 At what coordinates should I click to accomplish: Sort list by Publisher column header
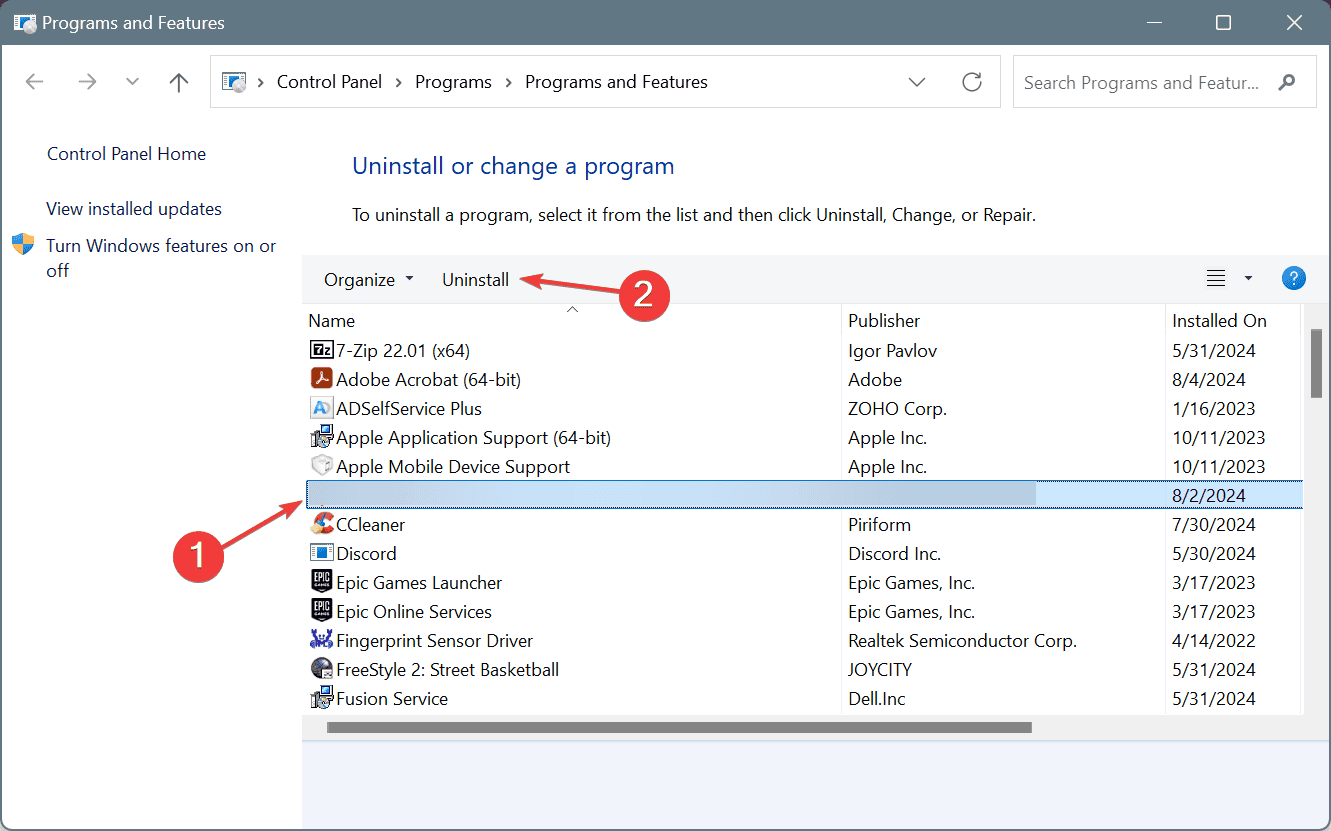pyautogui.click(x=884, y=321)
